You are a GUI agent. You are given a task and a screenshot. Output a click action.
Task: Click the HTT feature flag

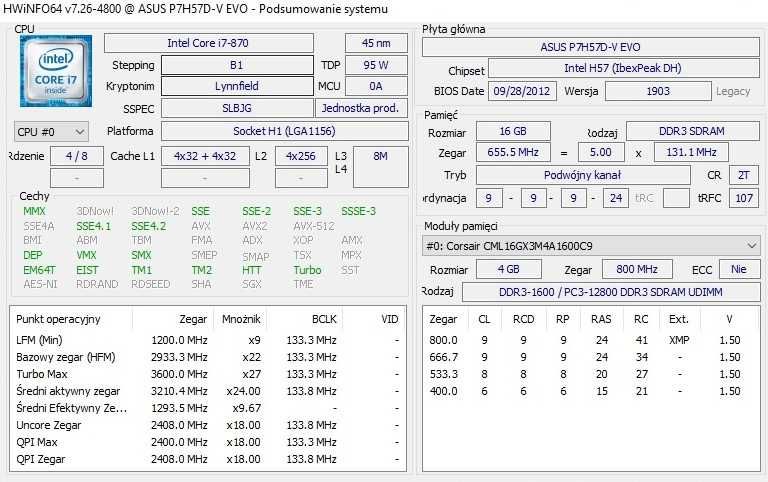[x=252, y=270]
